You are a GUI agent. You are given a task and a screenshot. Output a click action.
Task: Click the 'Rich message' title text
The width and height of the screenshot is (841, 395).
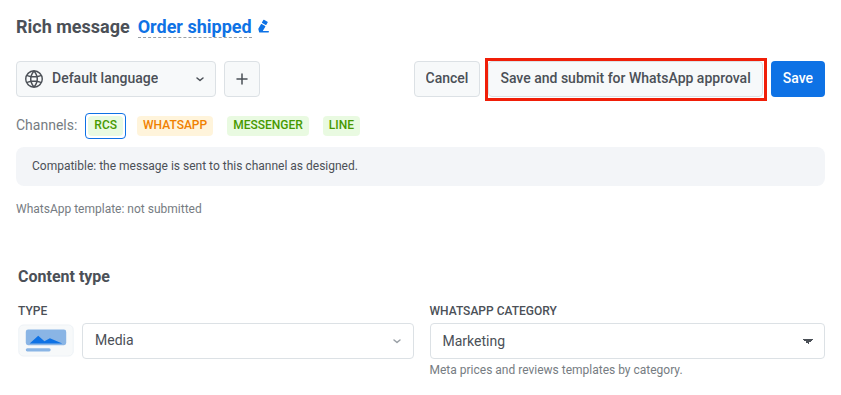coord(72,27)
